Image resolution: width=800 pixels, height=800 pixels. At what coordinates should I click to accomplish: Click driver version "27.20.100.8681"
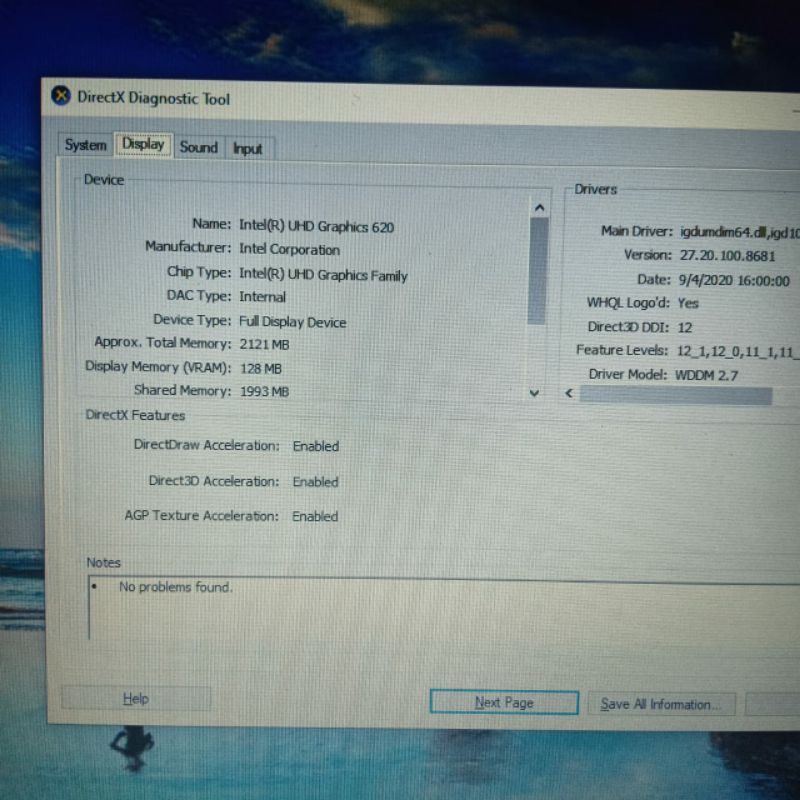point(727,256)
